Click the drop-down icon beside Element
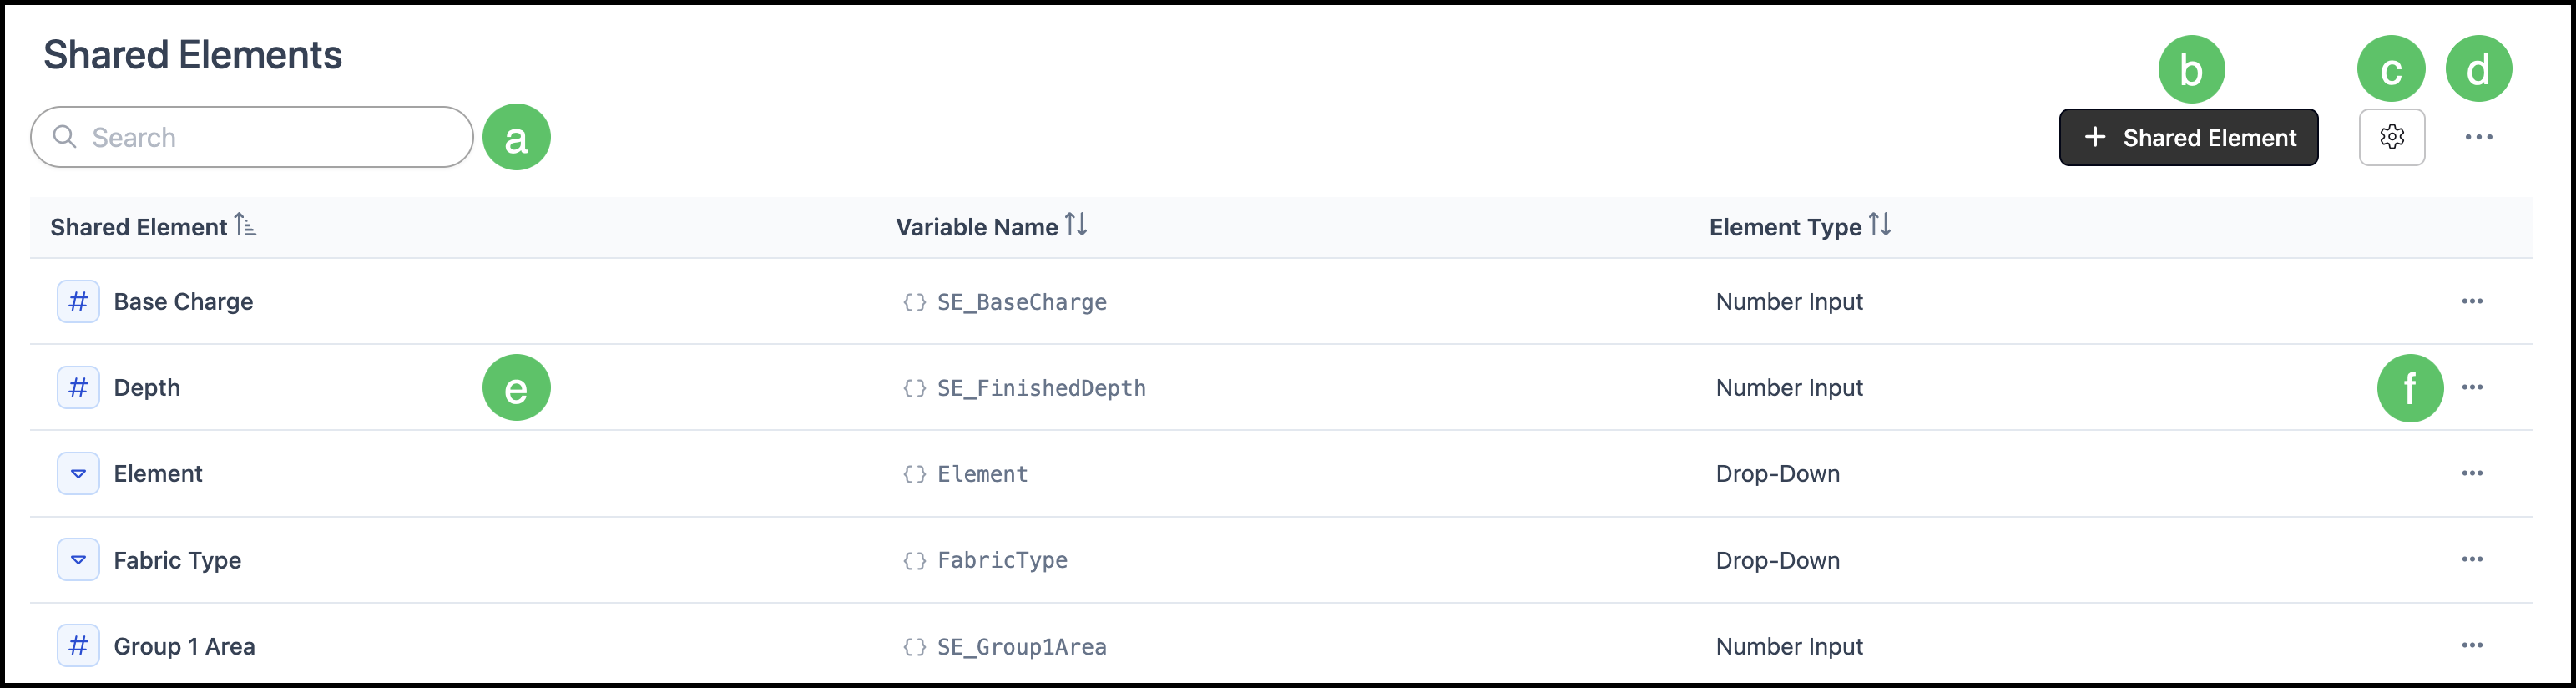Viewport: 2576px width, 688px height. click(78, 474)
